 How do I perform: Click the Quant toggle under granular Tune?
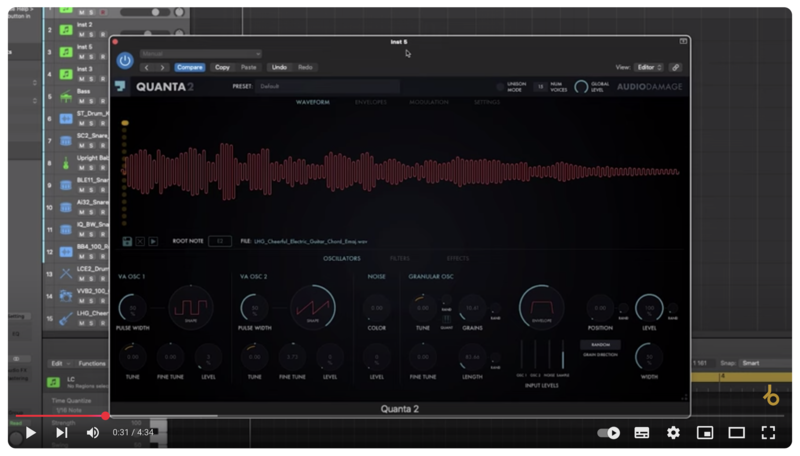pos(446,319)
